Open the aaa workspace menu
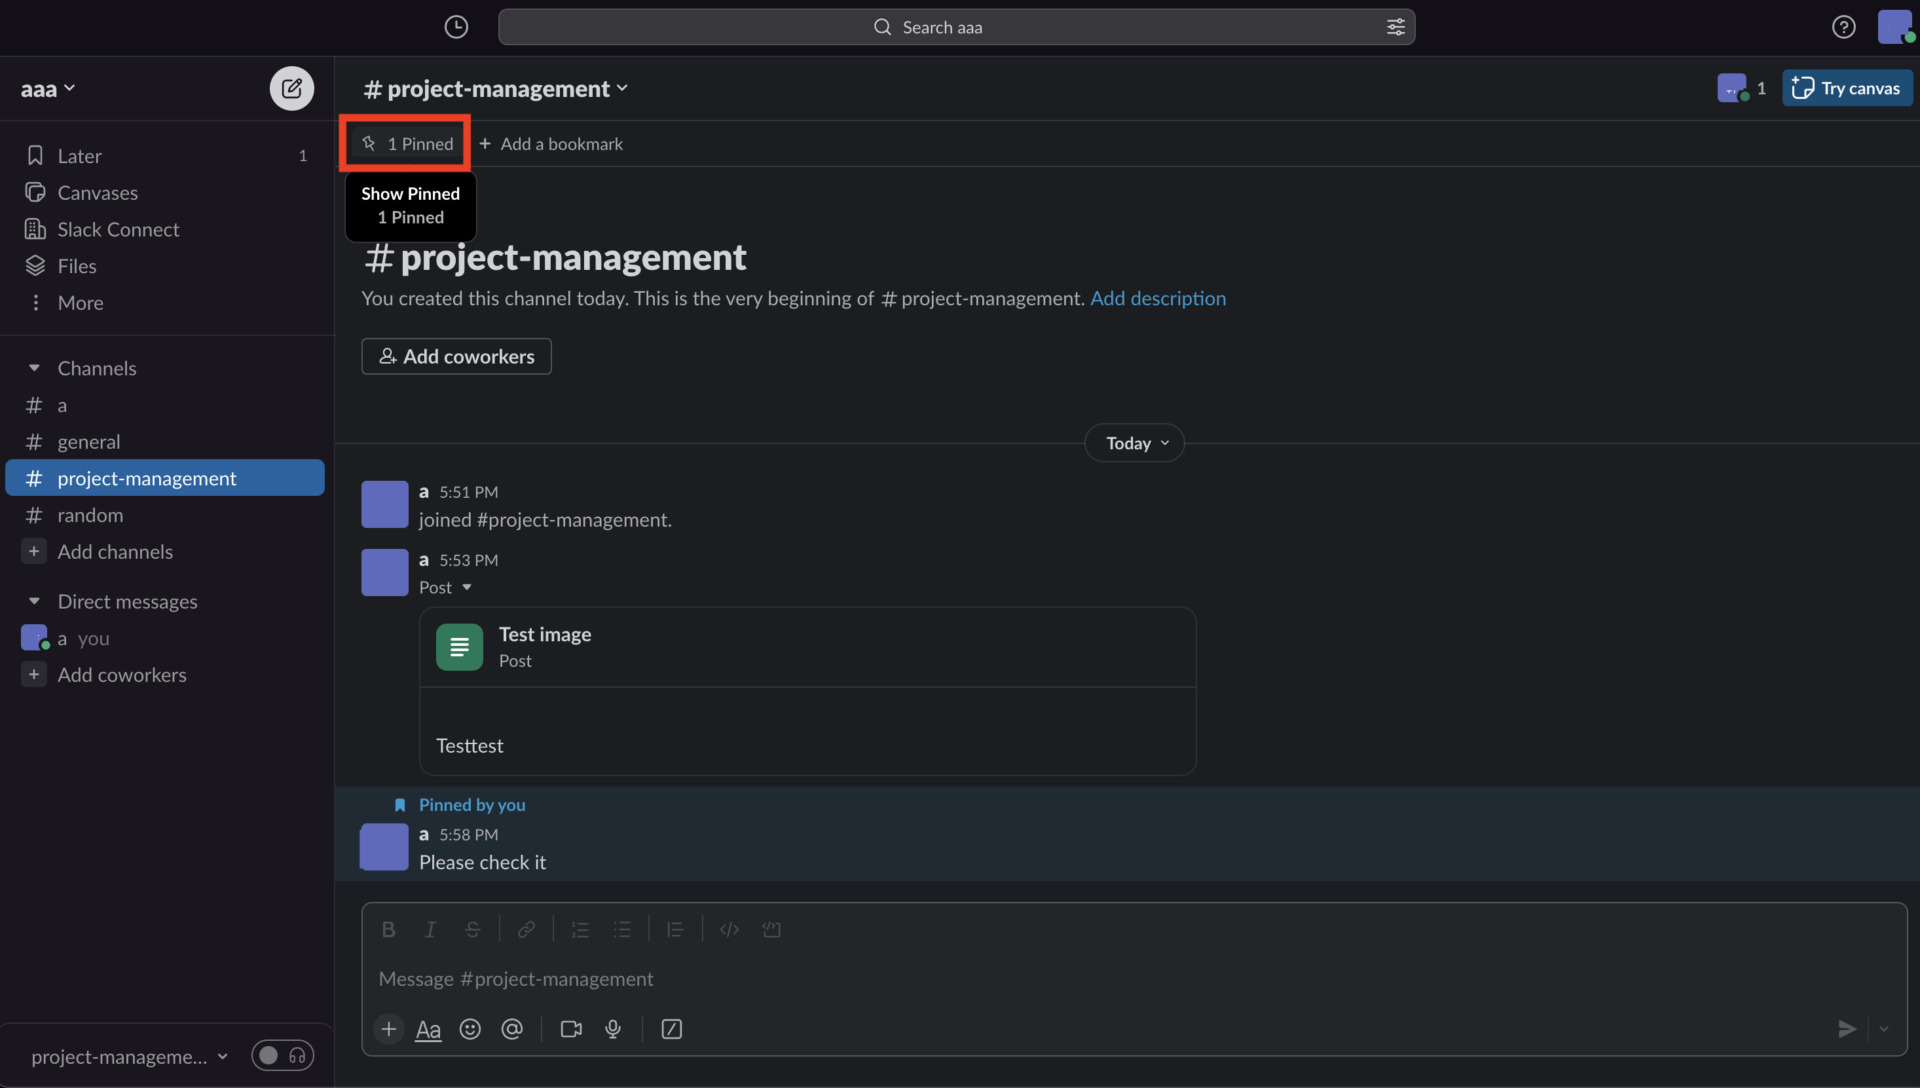Image resolution: width=1920 pixels, height=1088 pixels. [x=47, y=88]
